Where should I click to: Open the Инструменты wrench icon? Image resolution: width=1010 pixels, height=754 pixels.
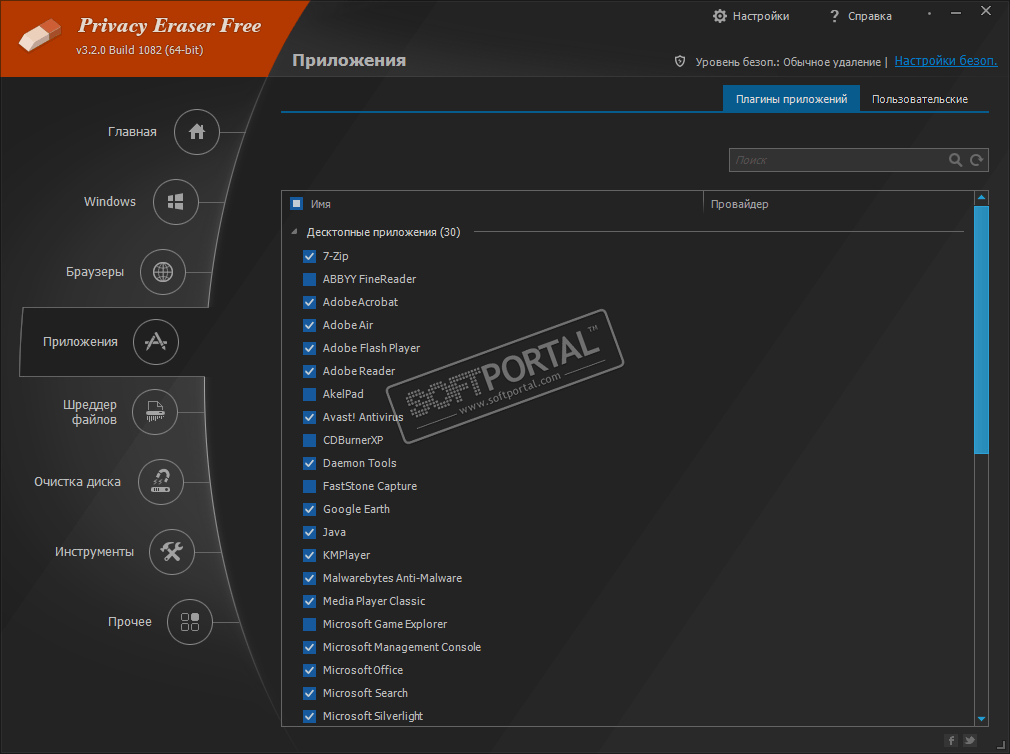tap(172, 552)
